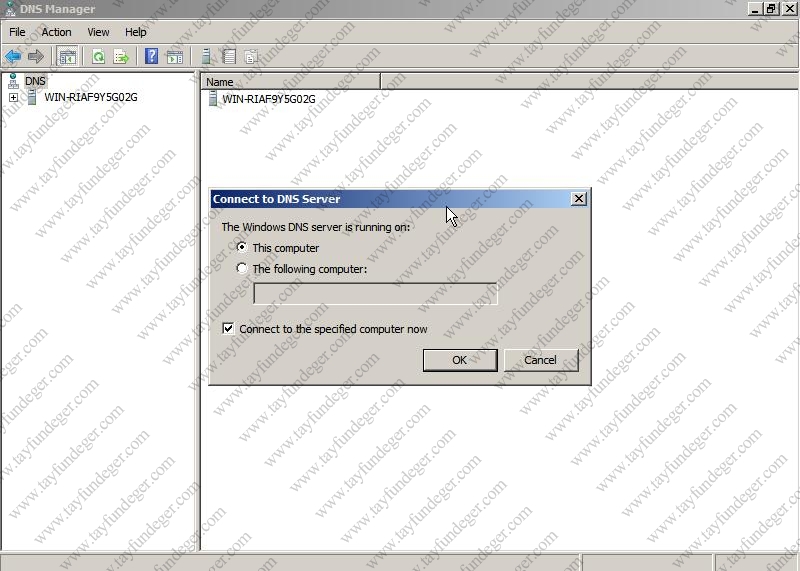This screenshot has width=800, height=571.
Task: Click the server icon in the Name list row
Action: coord(213,98)
